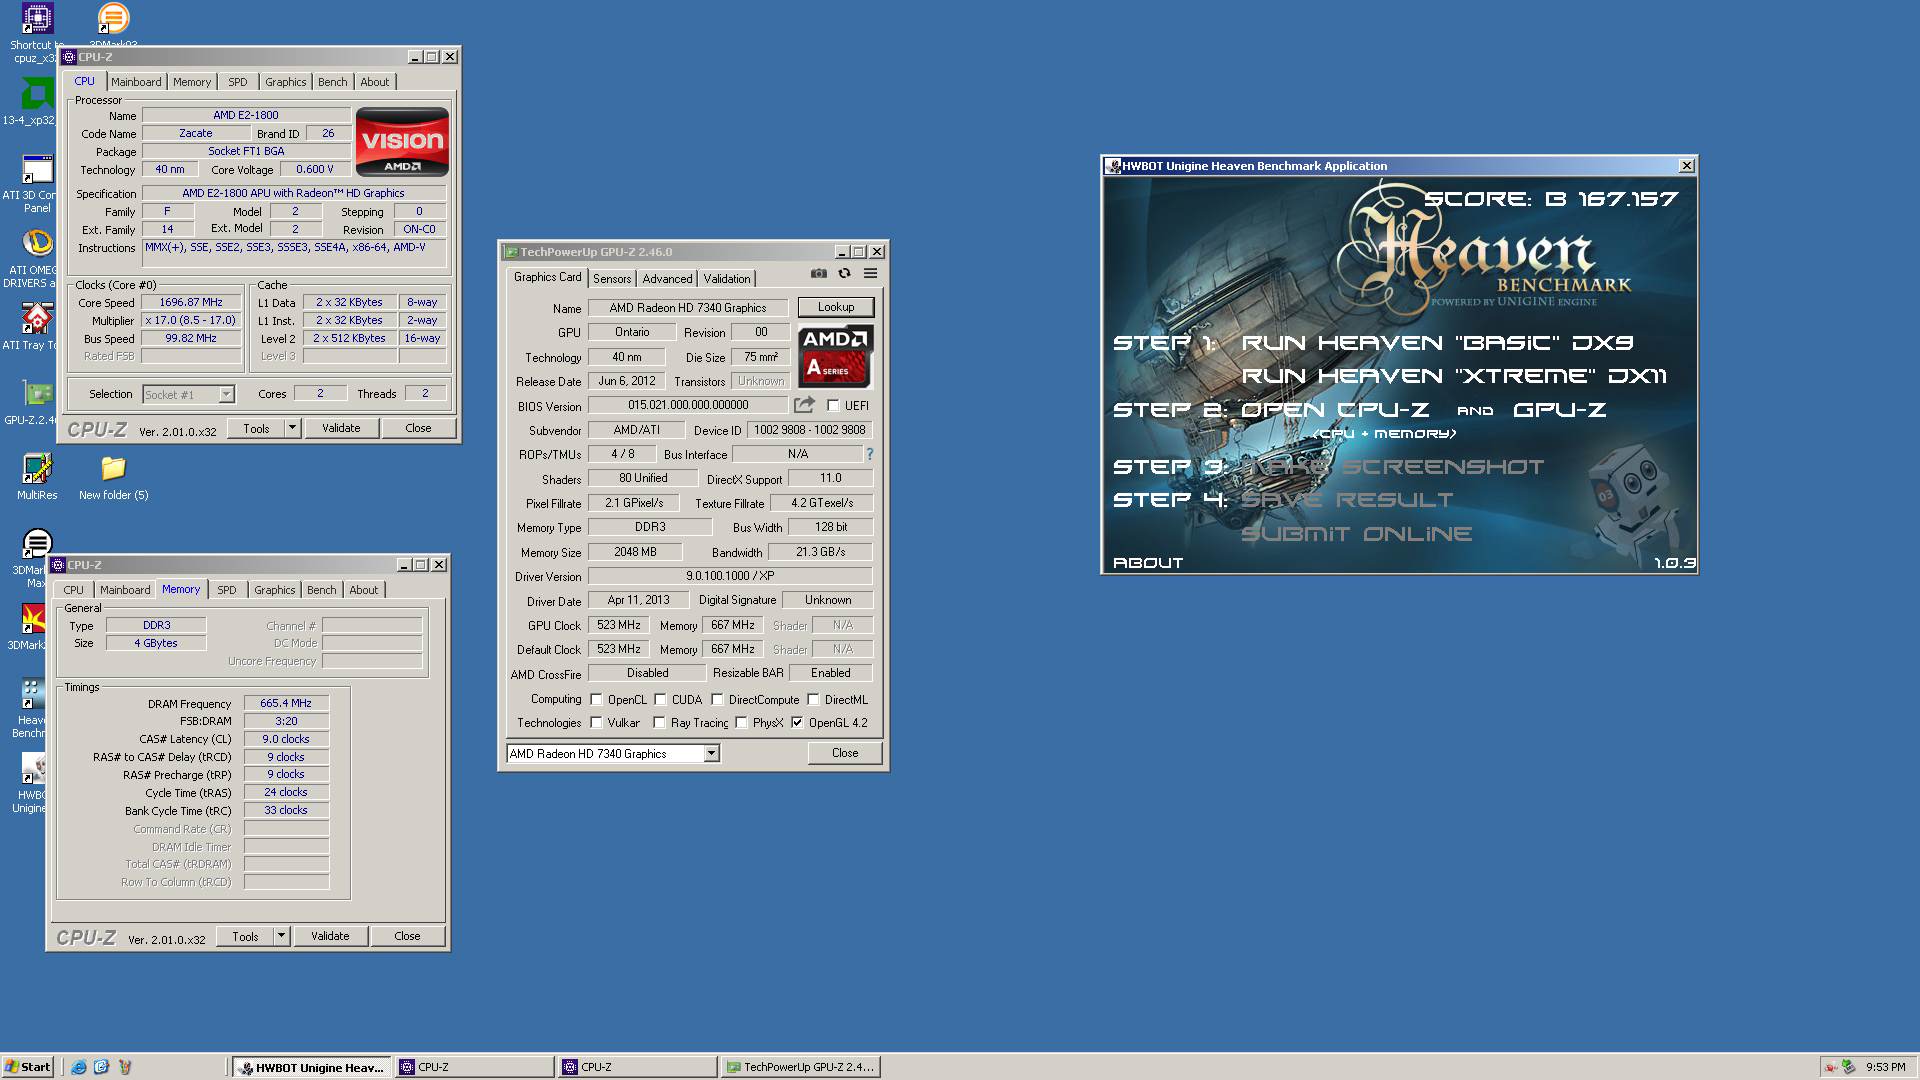Screen dimensions: 1920x1080
Task: Click the red system tray icon
Action: pos(1831,1067)
